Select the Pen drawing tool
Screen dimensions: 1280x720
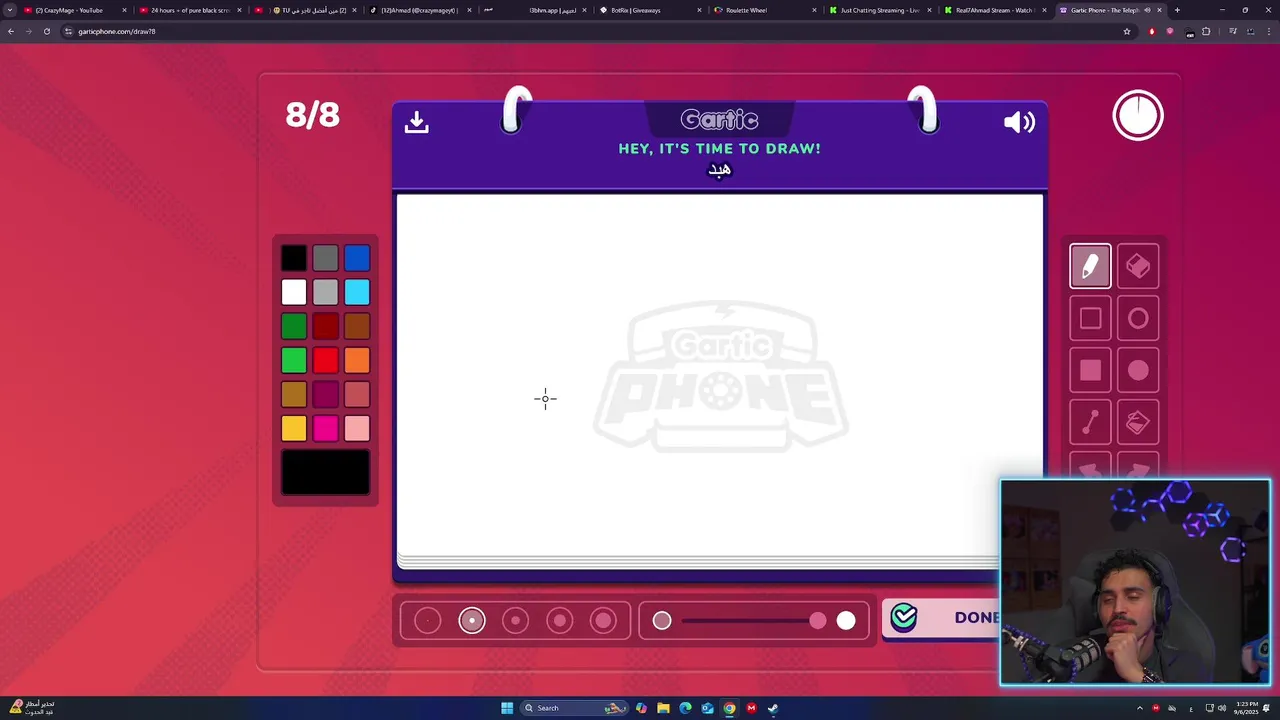click(x=1090, y=266)
